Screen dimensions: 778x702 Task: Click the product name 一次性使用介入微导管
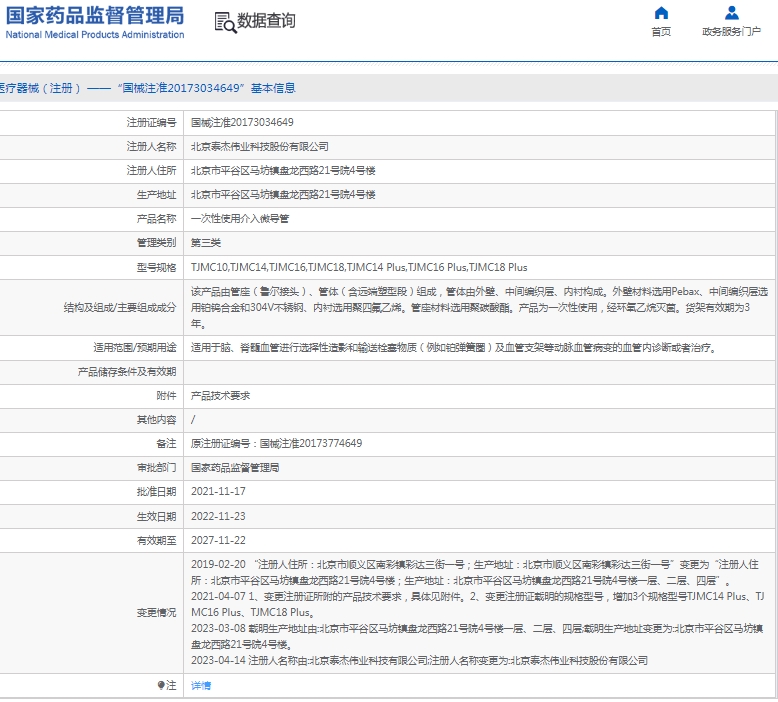[240, 218]
